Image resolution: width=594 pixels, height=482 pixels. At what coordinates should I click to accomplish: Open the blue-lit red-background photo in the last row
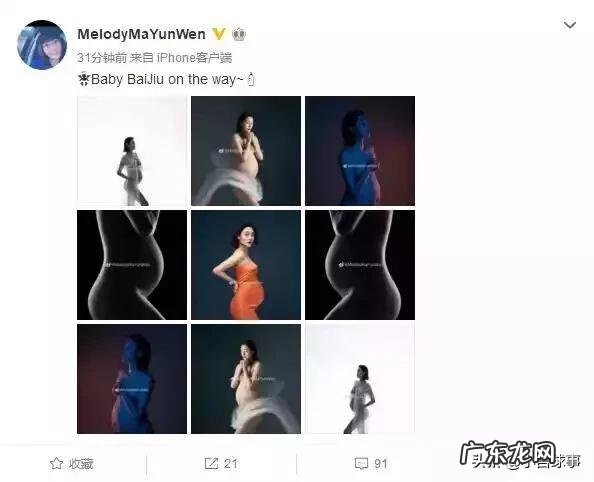tap(132, 379)
